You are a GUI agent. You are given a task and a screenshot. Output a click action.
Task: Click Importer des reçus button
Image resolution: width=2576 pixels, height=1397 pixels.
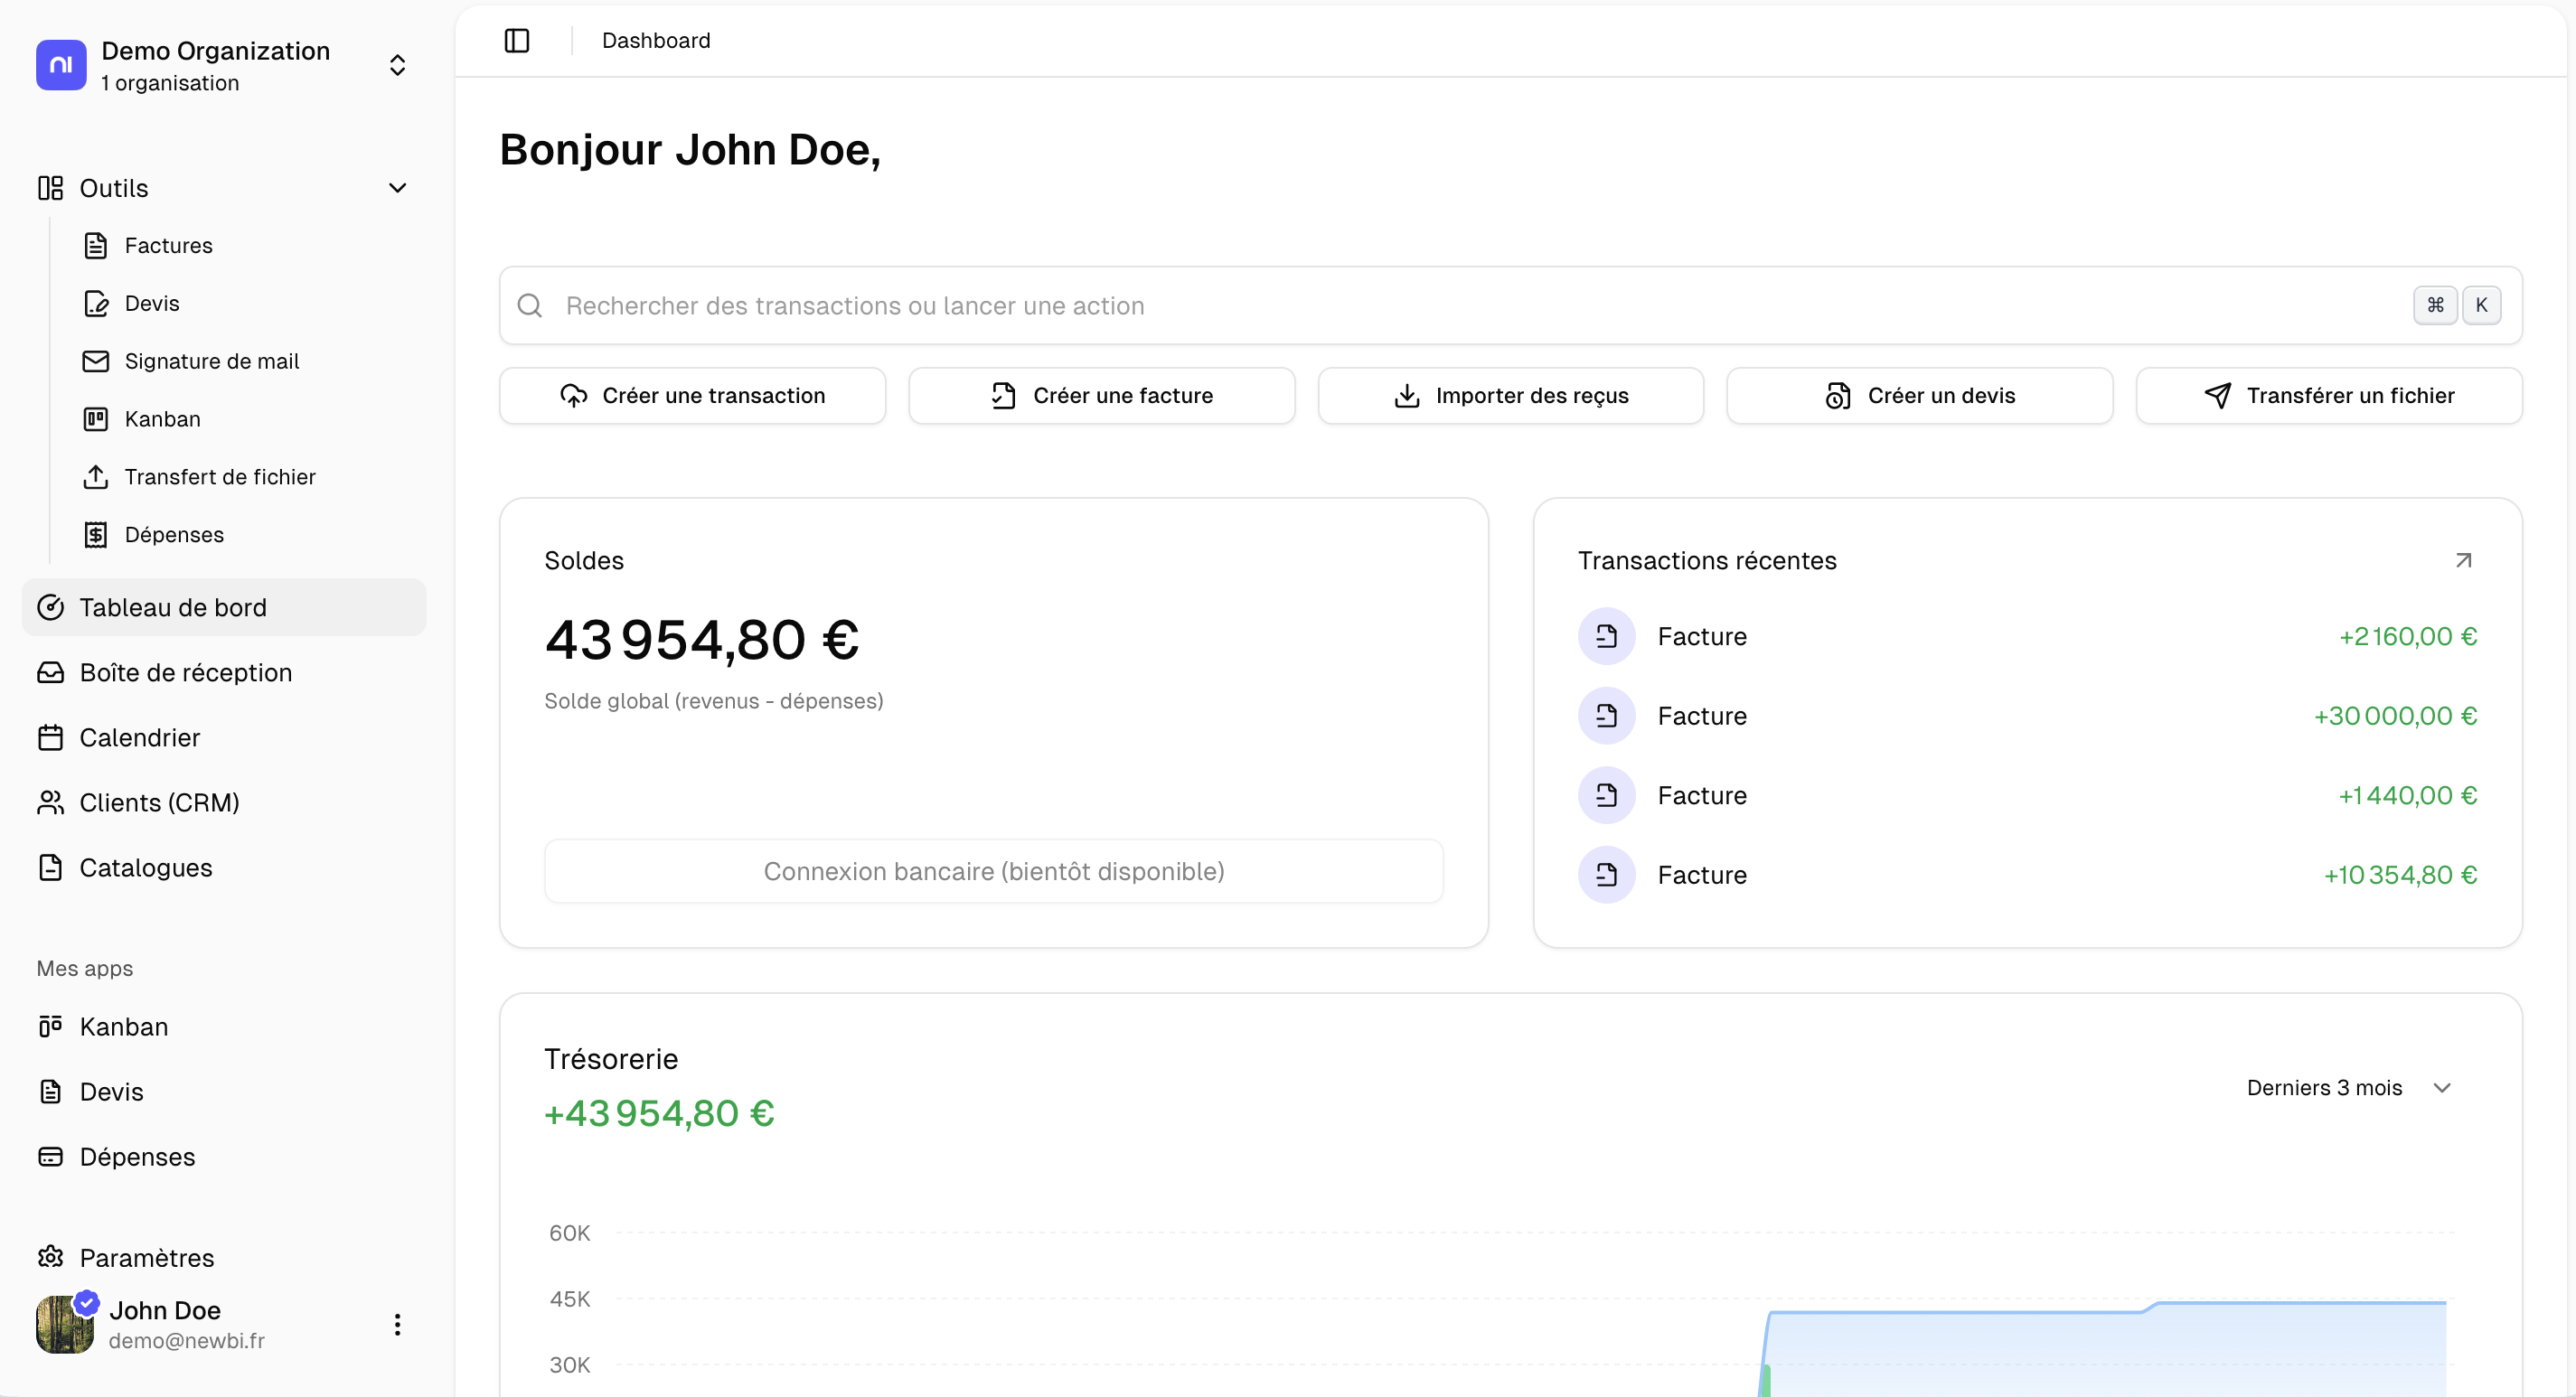[1510, 396]
